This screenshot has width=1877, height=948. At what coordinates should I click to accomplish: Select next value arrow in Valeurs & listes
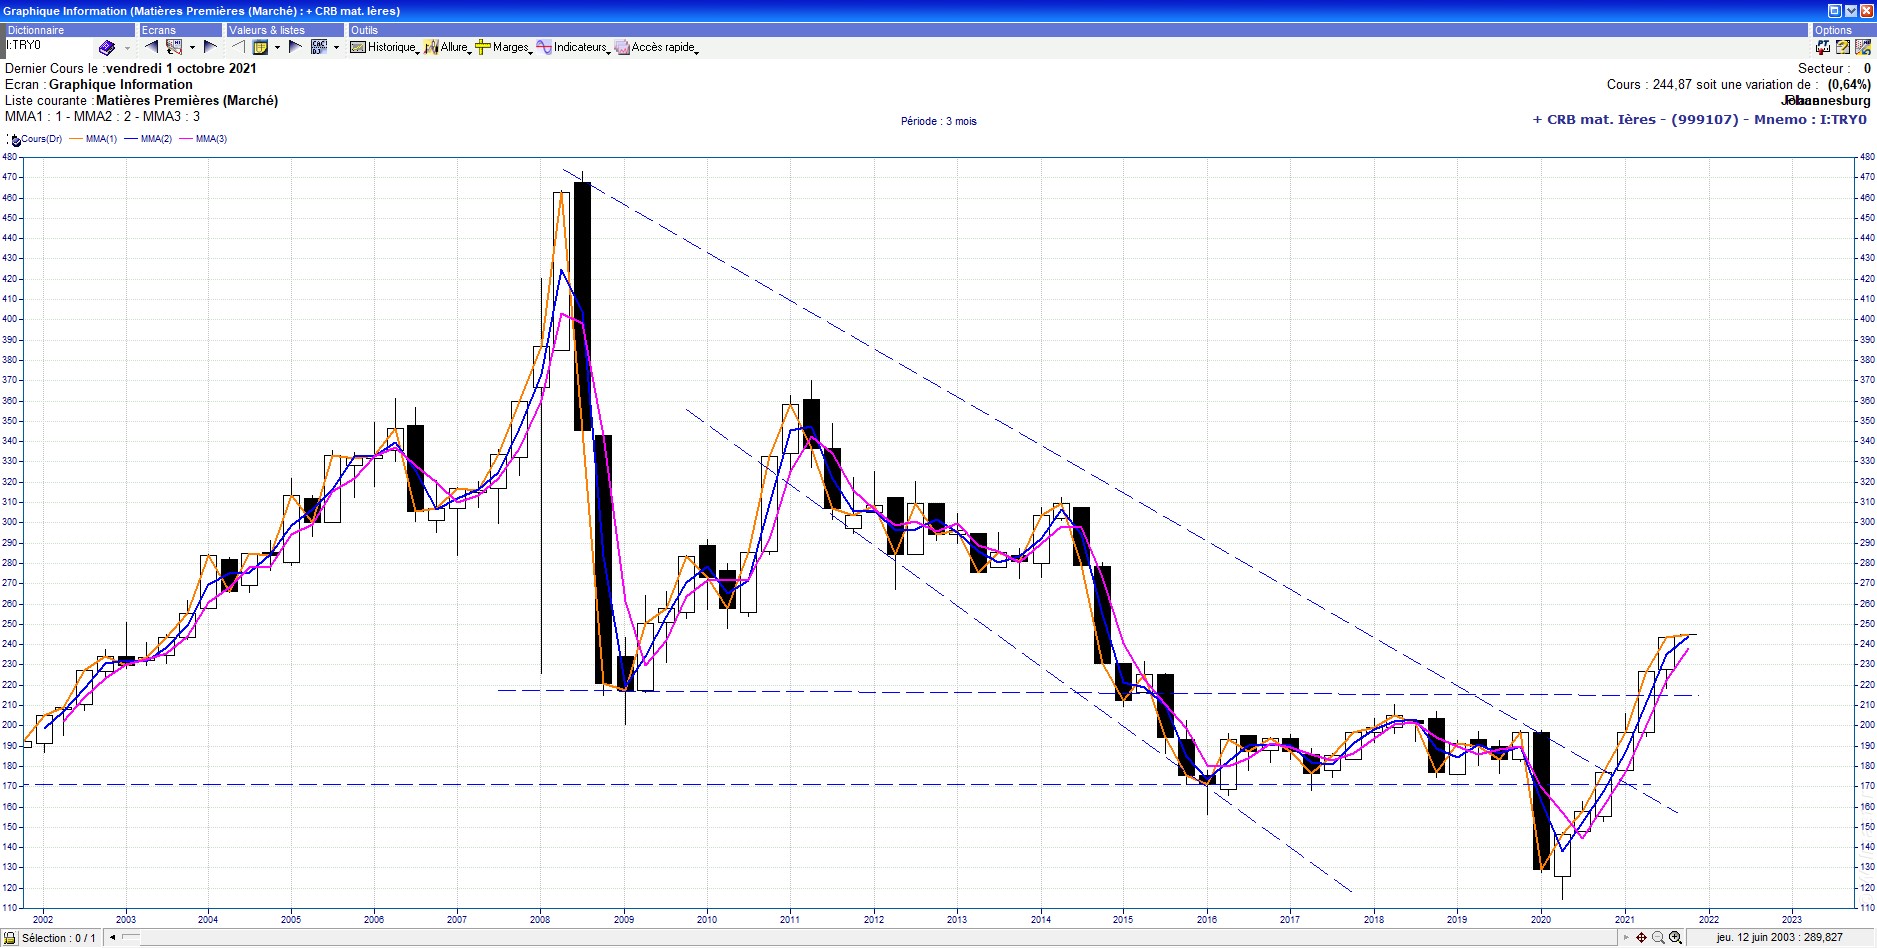pos(295,47)
